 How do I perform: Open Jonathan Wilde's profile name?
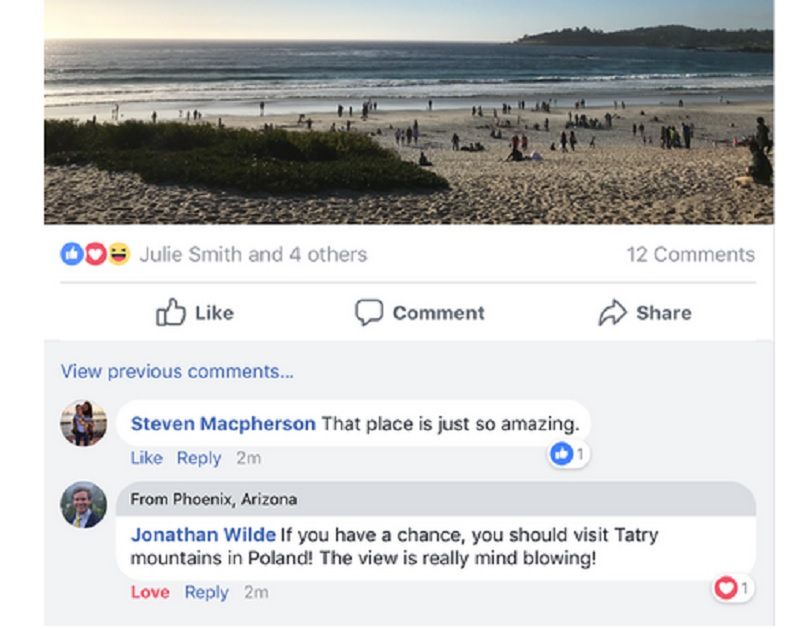(x=203, y=535)
